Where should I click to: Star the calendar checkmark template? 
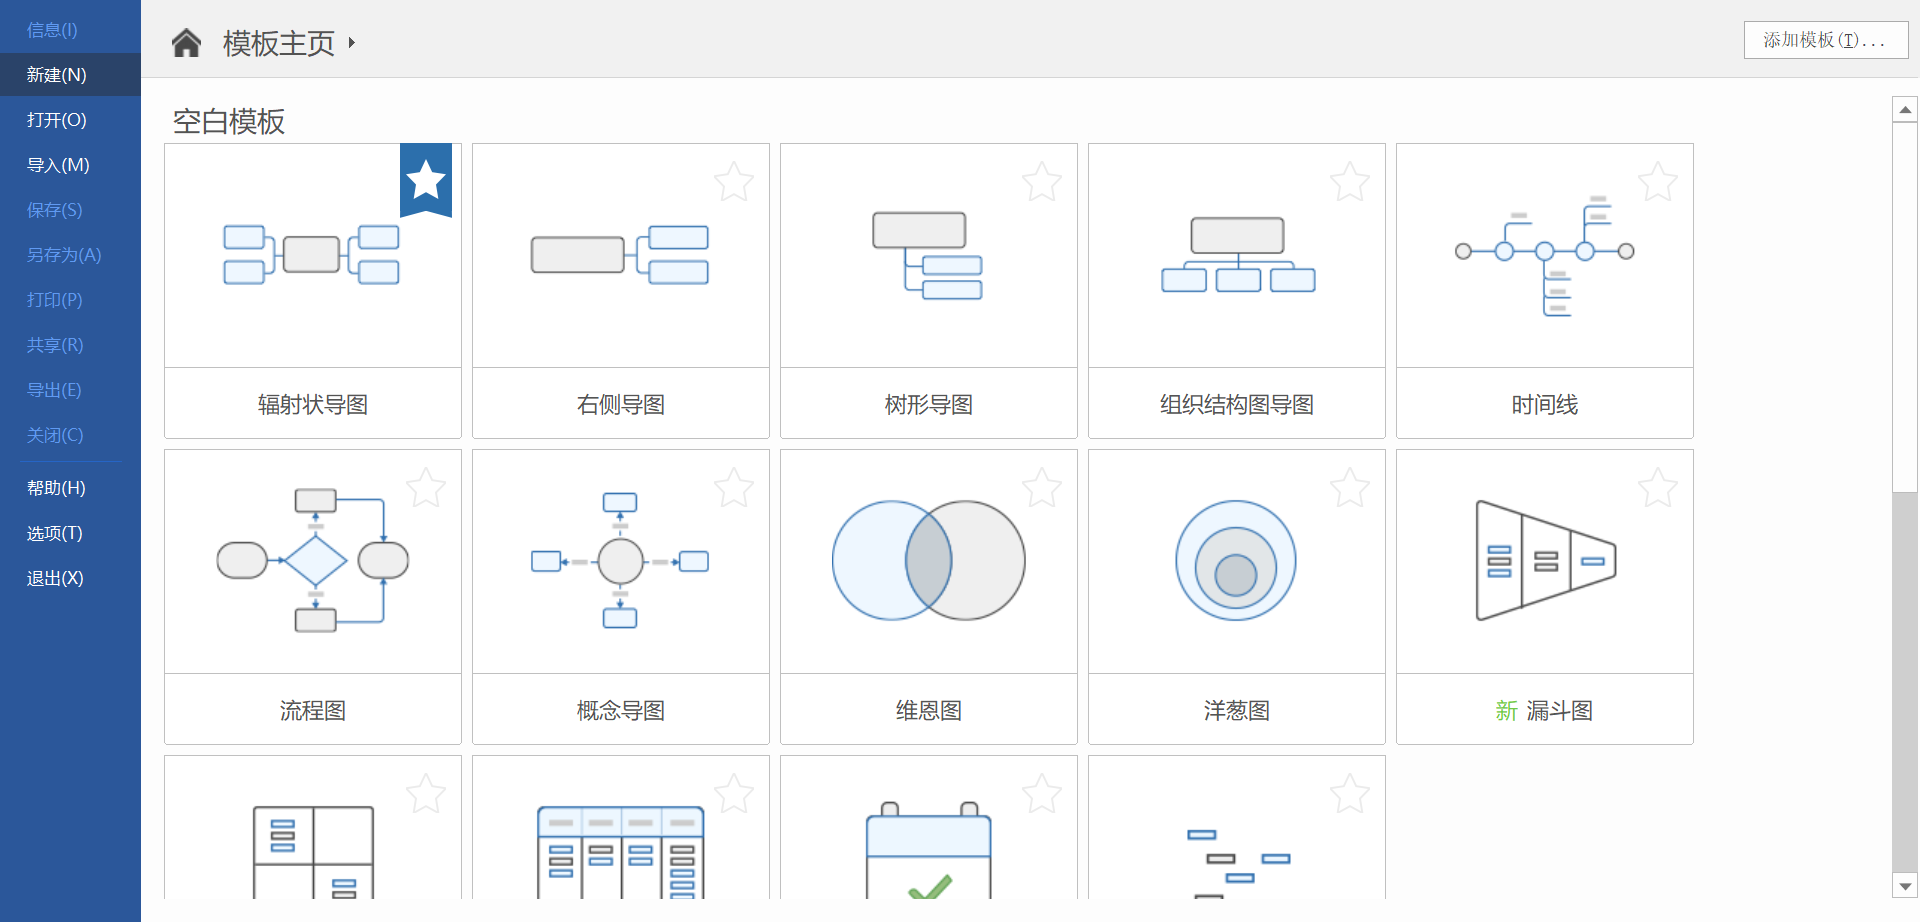point(1042,793)
